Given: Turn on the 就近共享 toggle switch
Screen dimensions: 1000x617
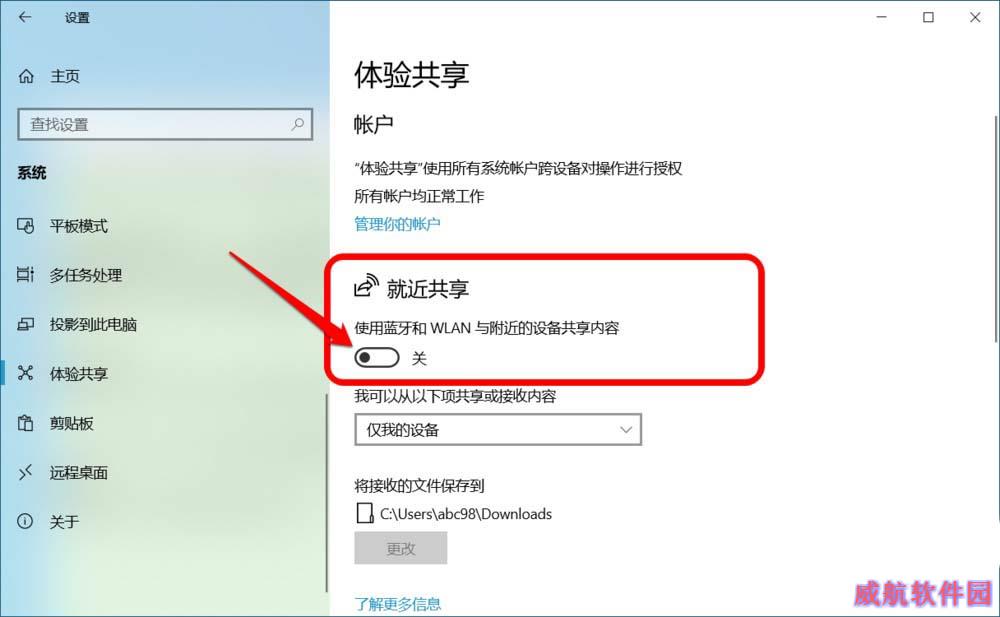Looking at the screenshot, I should coord(377,358).
